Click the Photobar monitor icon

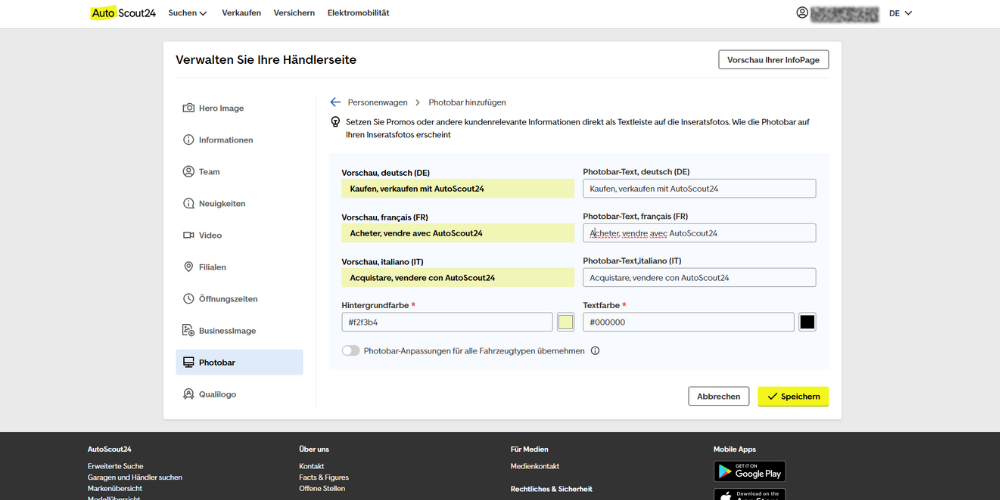pyautogui.click(x=188, y=362)
